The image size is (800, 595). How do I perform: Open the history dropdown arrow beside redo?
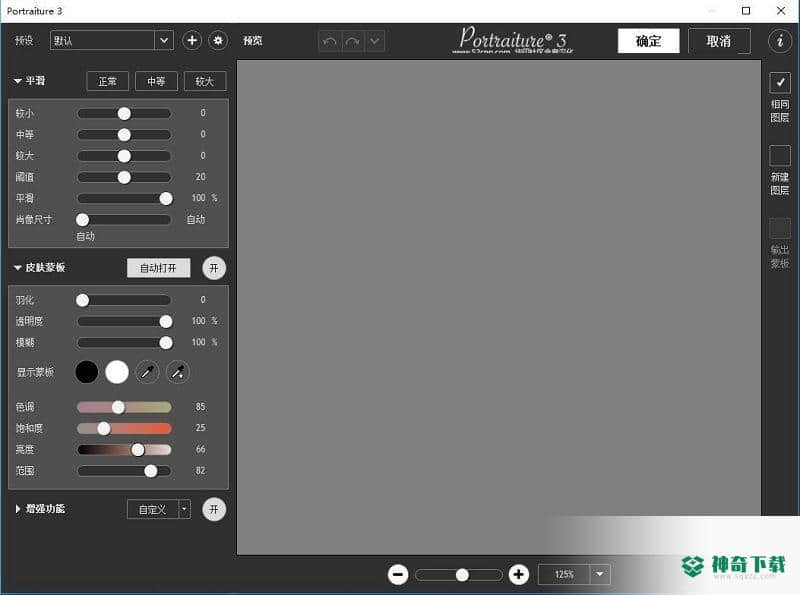pos(374,41)
